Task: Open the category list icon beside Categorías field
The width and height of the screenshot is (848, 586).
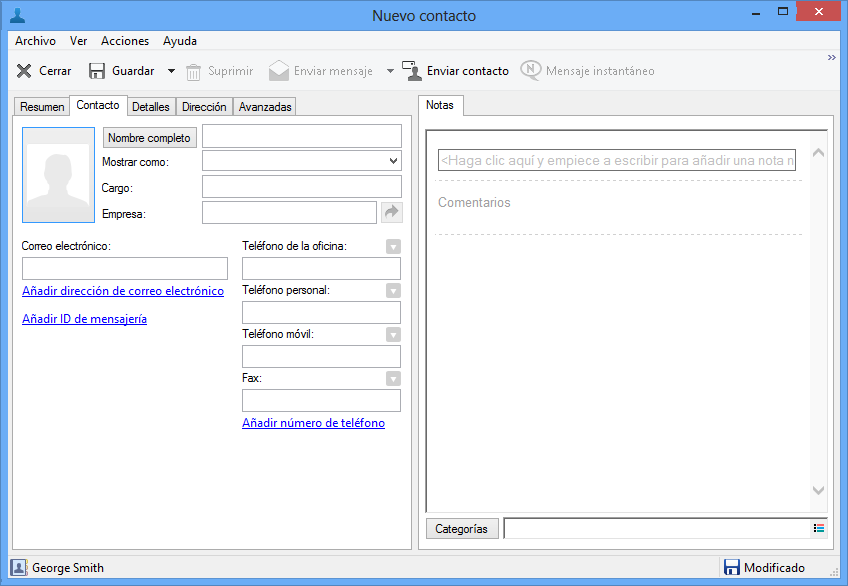Action: [x=819, y=528]
